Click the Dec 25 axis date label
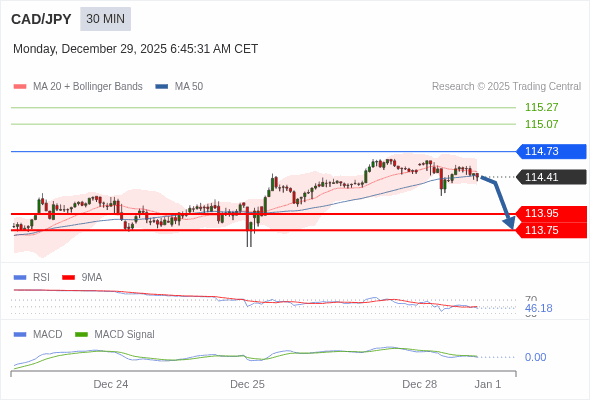Viewport: 590px width, 400px height. pyautogui.click(x=247, y=384)
